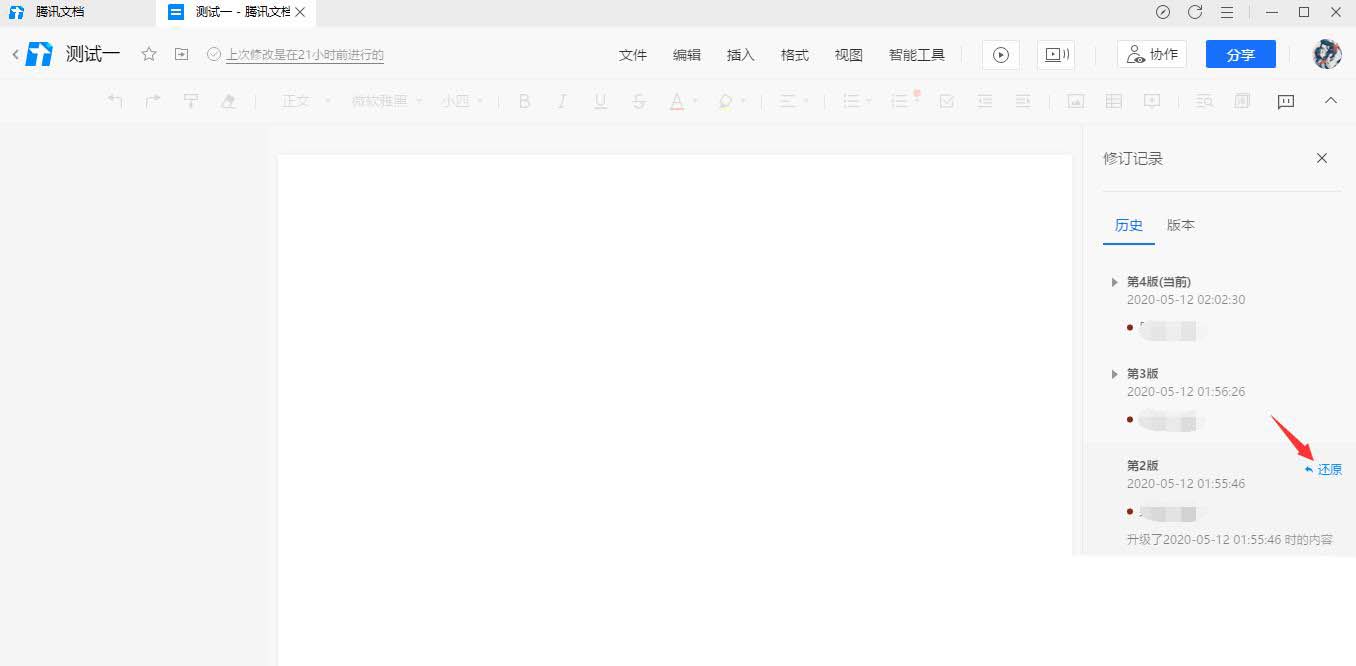The height and width of the screenshot is (666, 1356).
Task: Toggle italic formatting
Action: click(x=562, y=101)
